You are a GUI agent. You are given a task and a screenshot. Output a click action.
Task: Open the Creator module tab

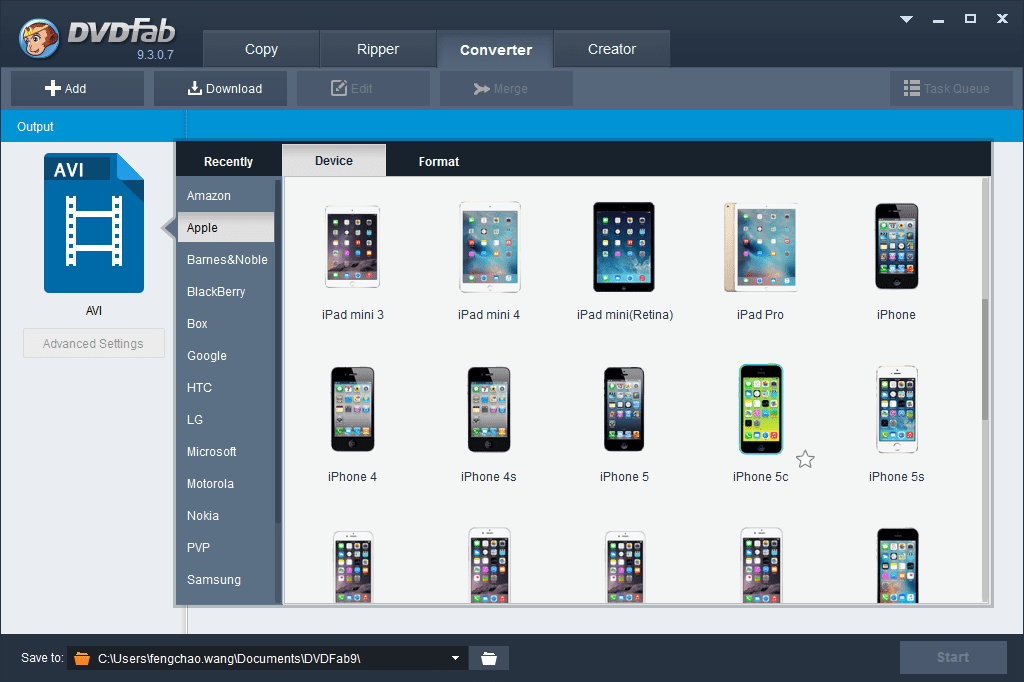(612, 49)
